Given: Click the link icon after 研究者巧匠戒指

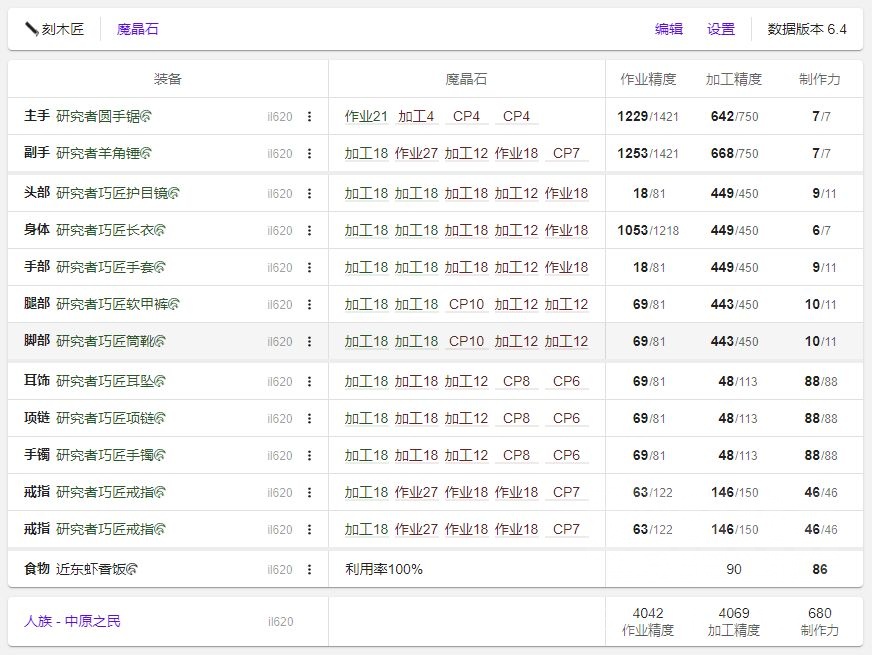Looking at the screenshot, I should (160, 493).
